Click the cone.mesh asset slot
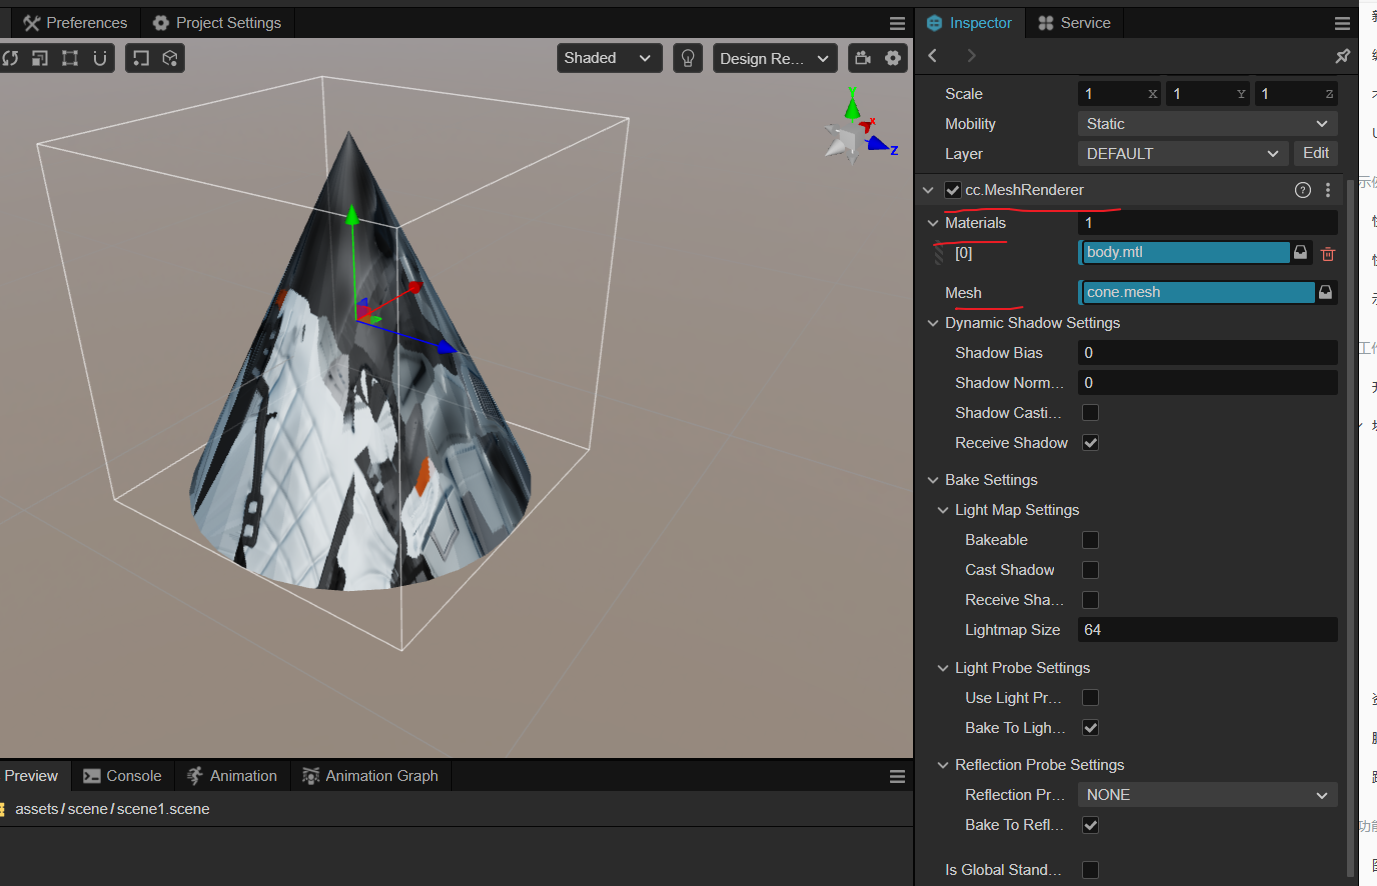Screen dimensions: 1377x886 point(1197,292)
